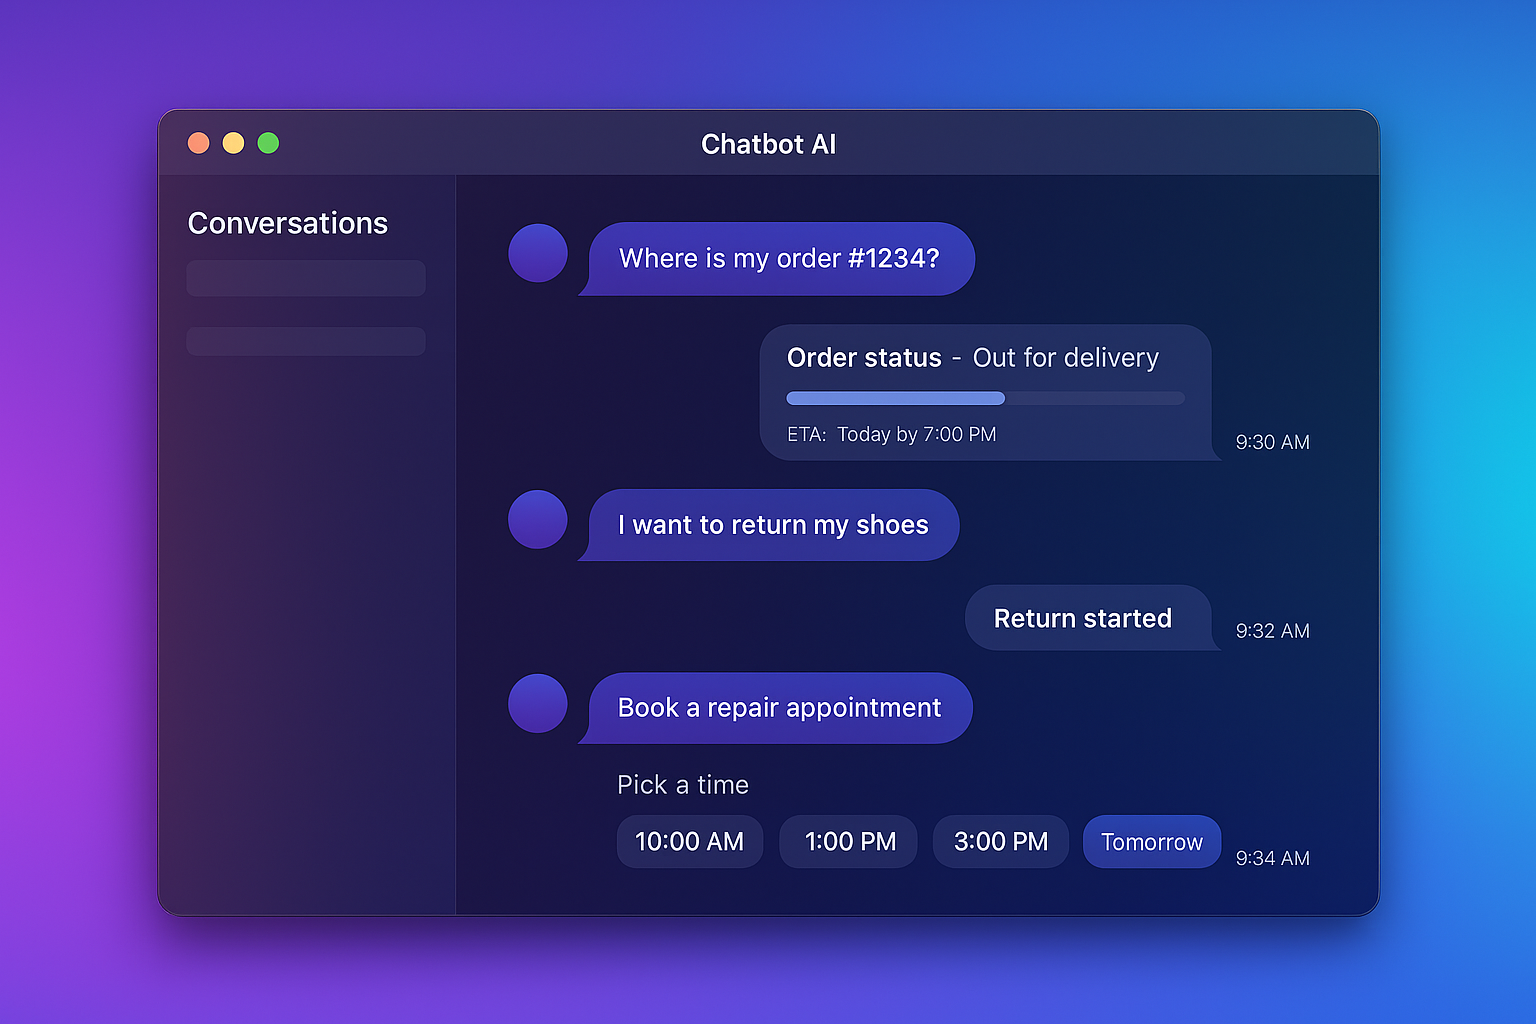Minimize the window with the yellow button
Viewport: 1536px width, 1024px height.
233,143
